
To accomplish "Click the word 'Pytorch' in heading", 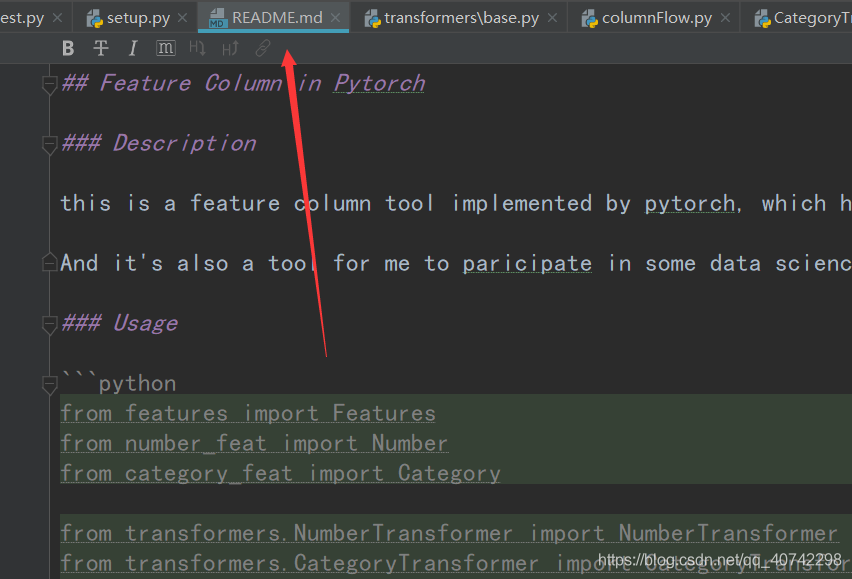I will click(x=379, y=83).
